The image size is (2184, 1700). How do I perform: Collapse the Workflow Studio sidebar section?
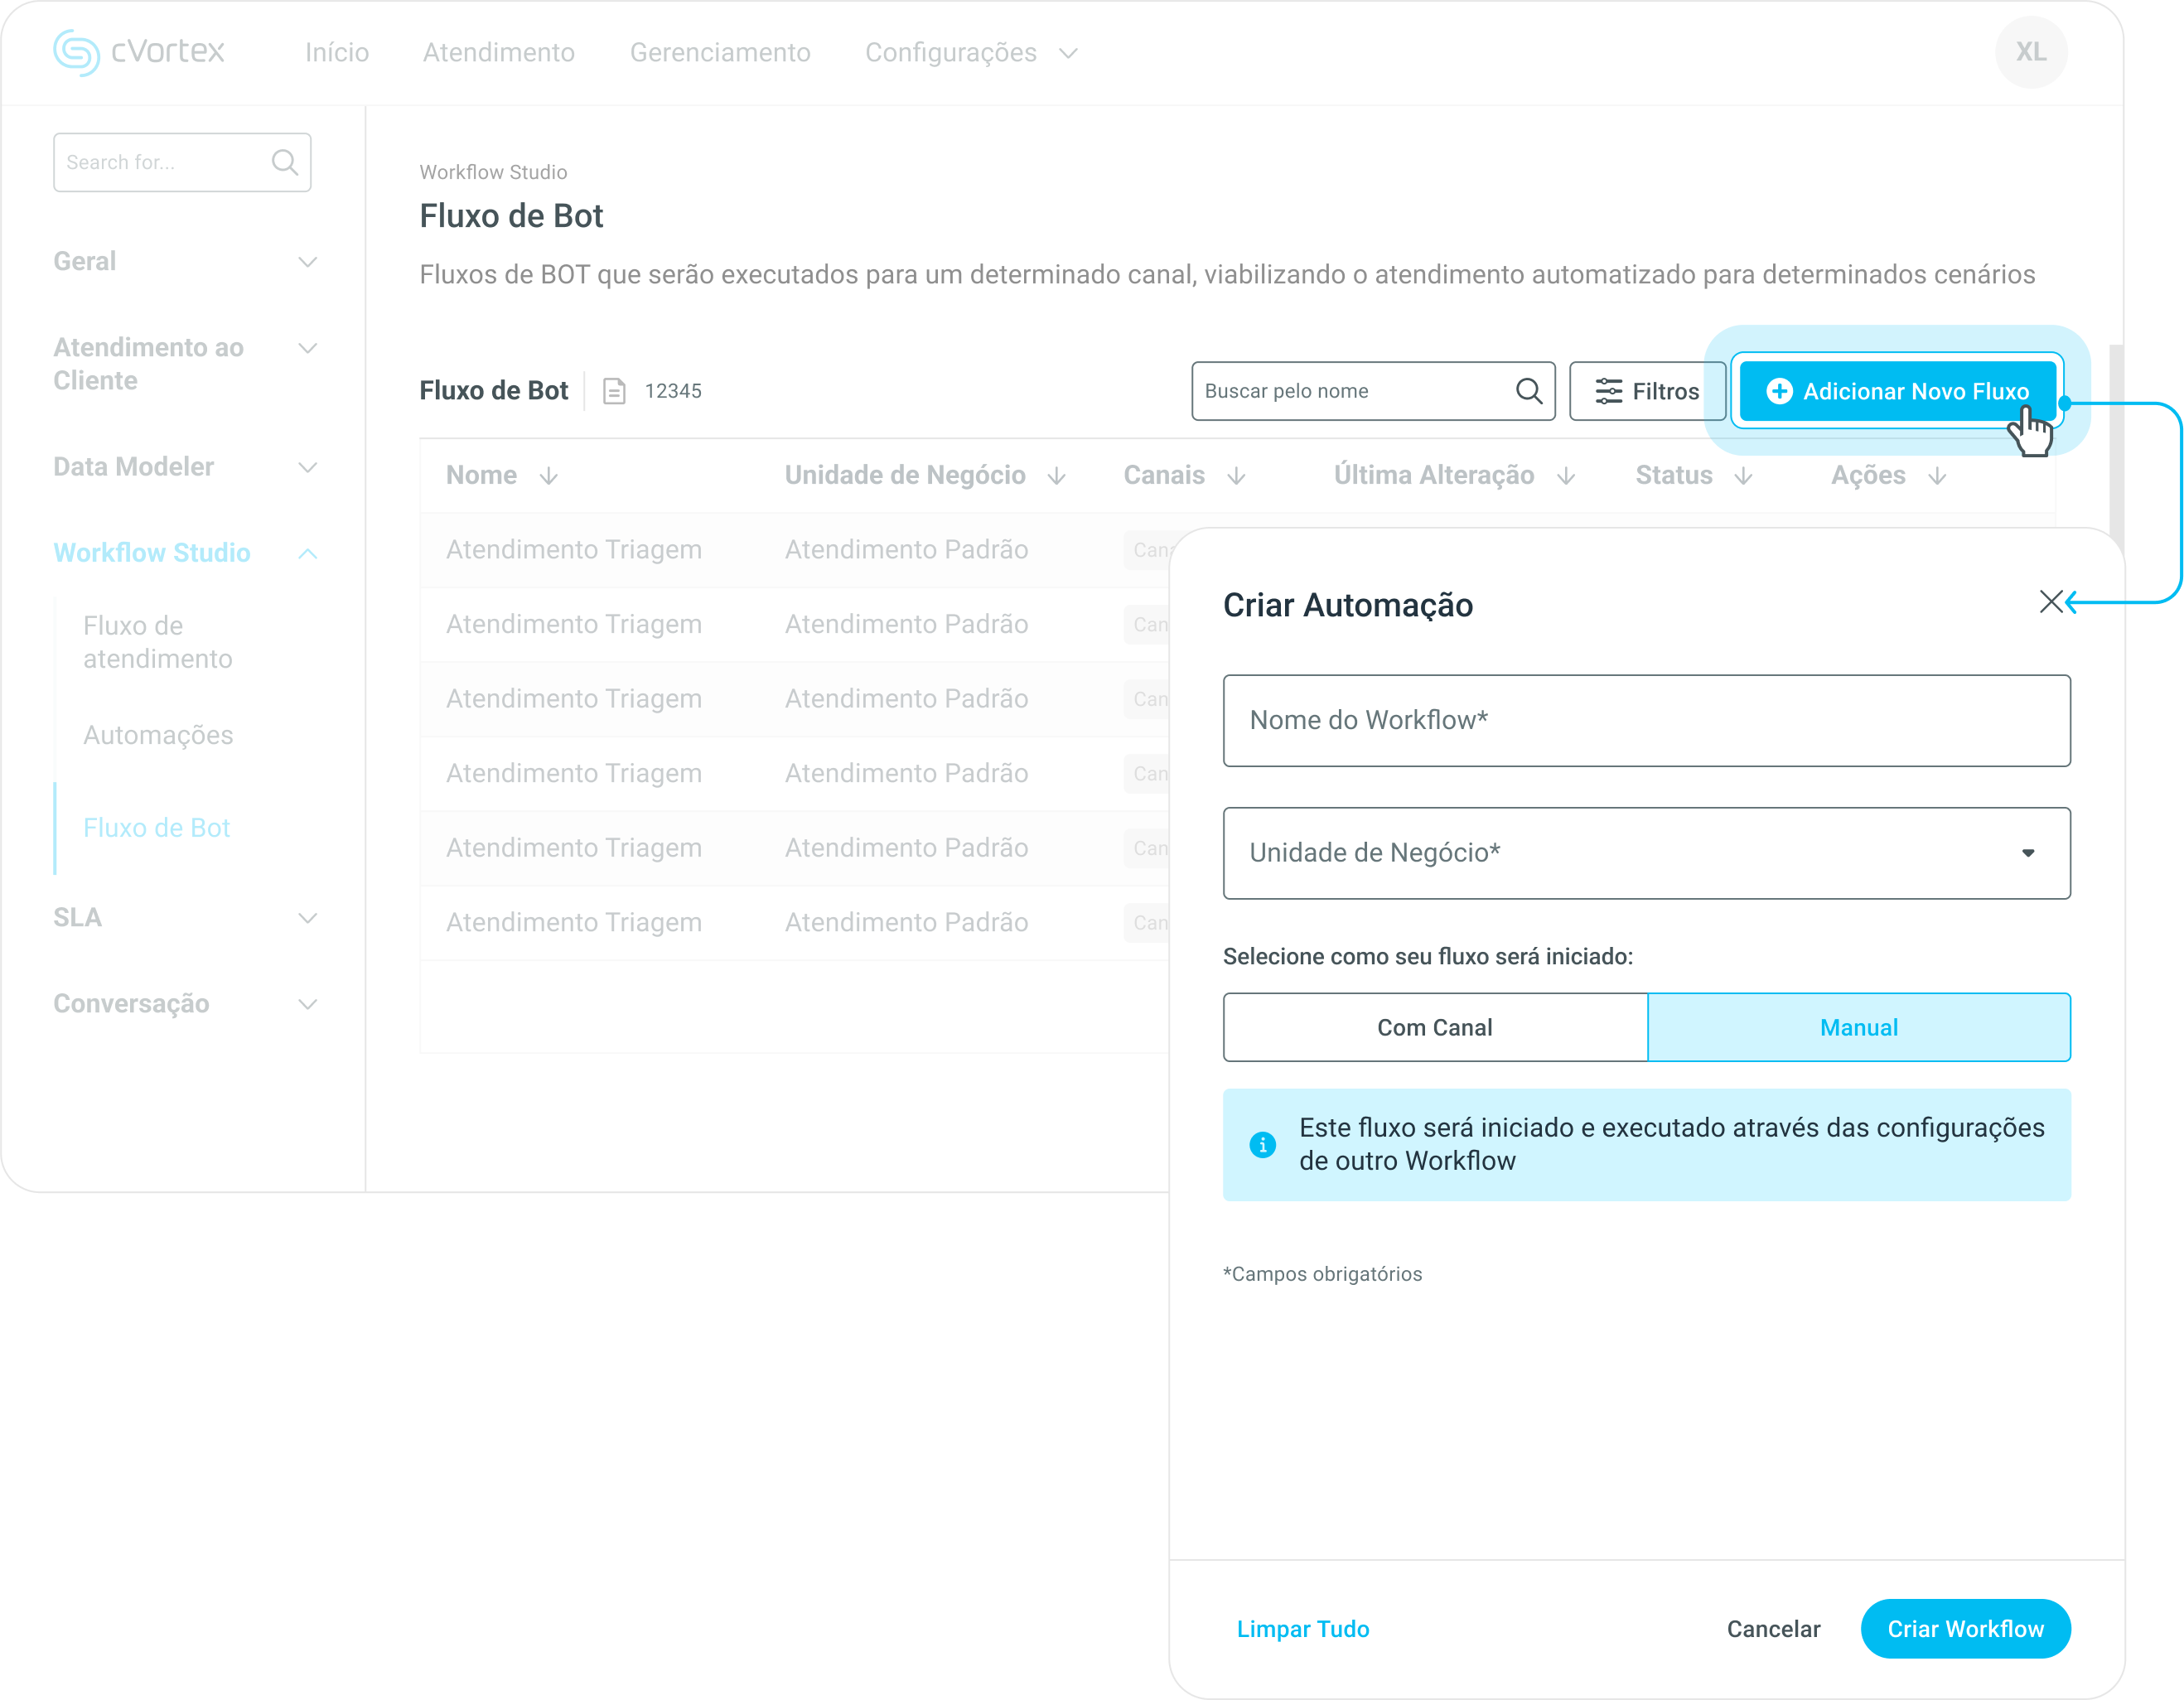(308, 553)
